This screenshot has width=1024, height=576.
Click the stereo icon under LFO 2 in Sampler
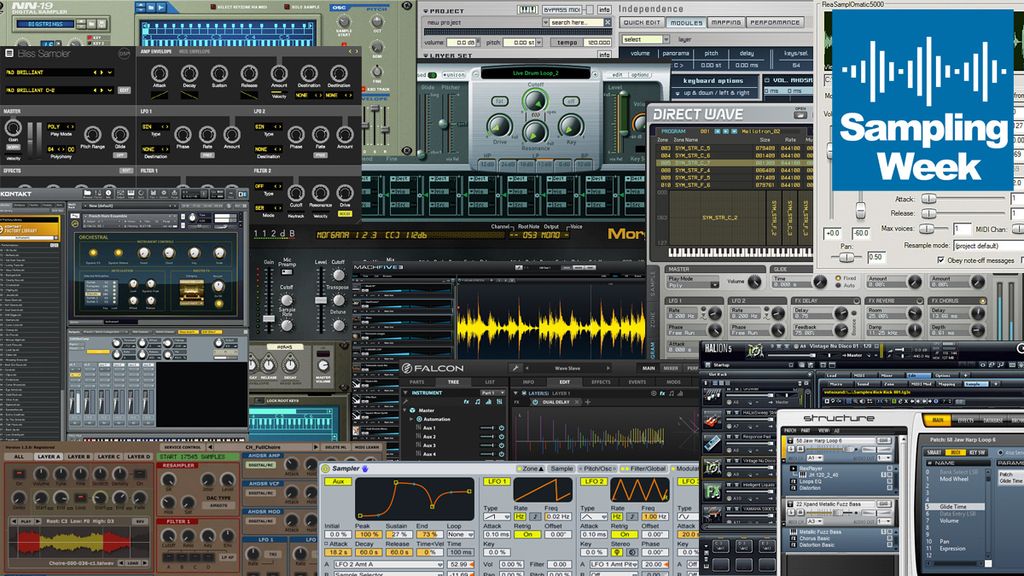pyautogui.click(x=617, y=551)
